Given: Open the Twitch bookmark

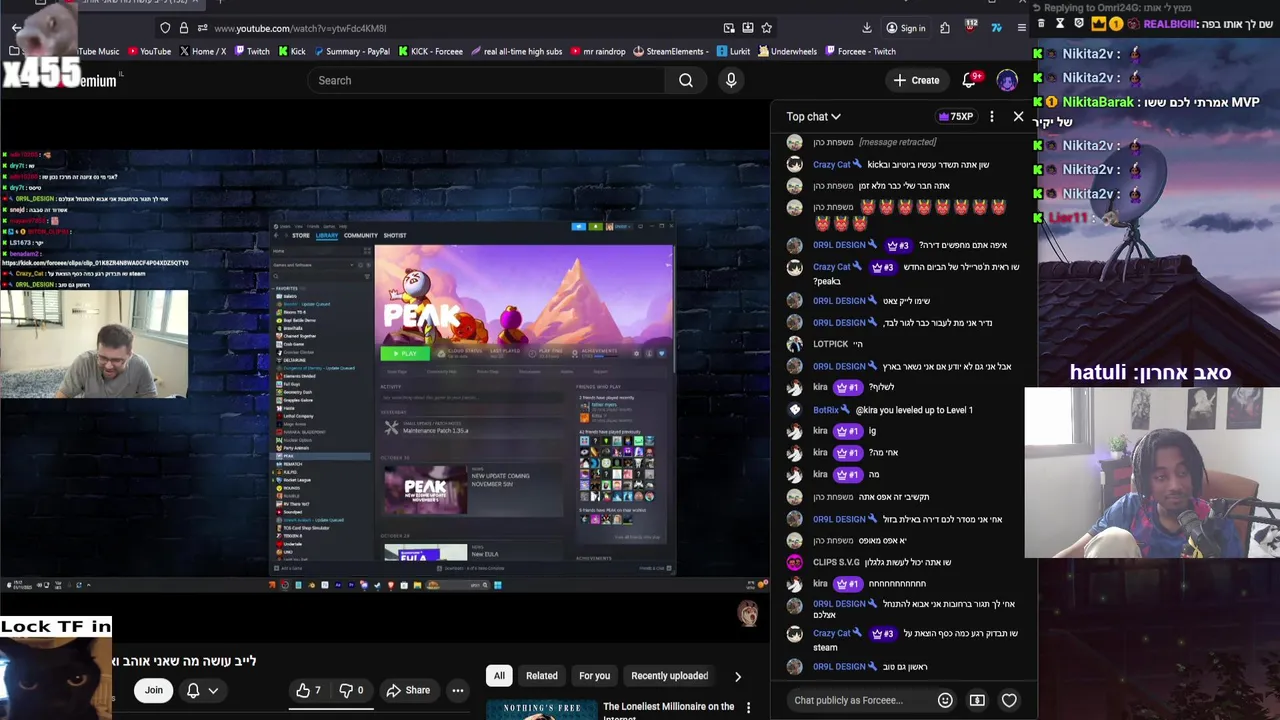Looking at the screenshot, I should 251,51.
